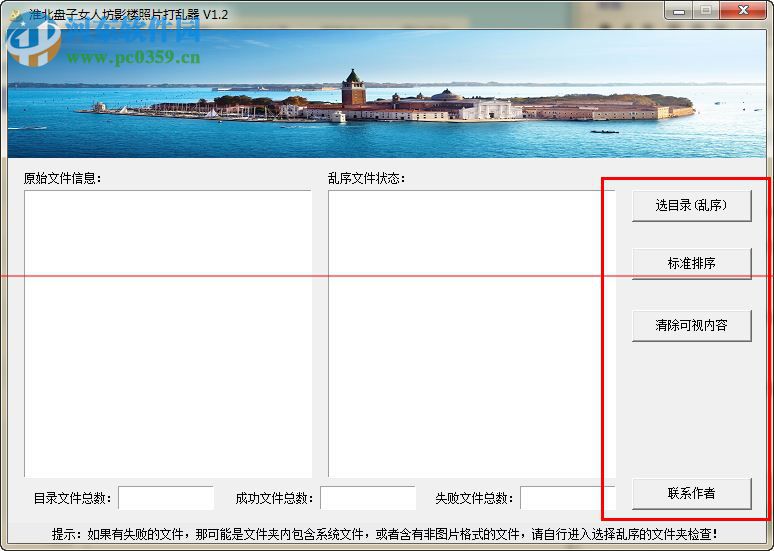Viewport: 774px width, 551px height.
Task: Click inside the 原始文件信息 list box
Action: pos(168,334)
